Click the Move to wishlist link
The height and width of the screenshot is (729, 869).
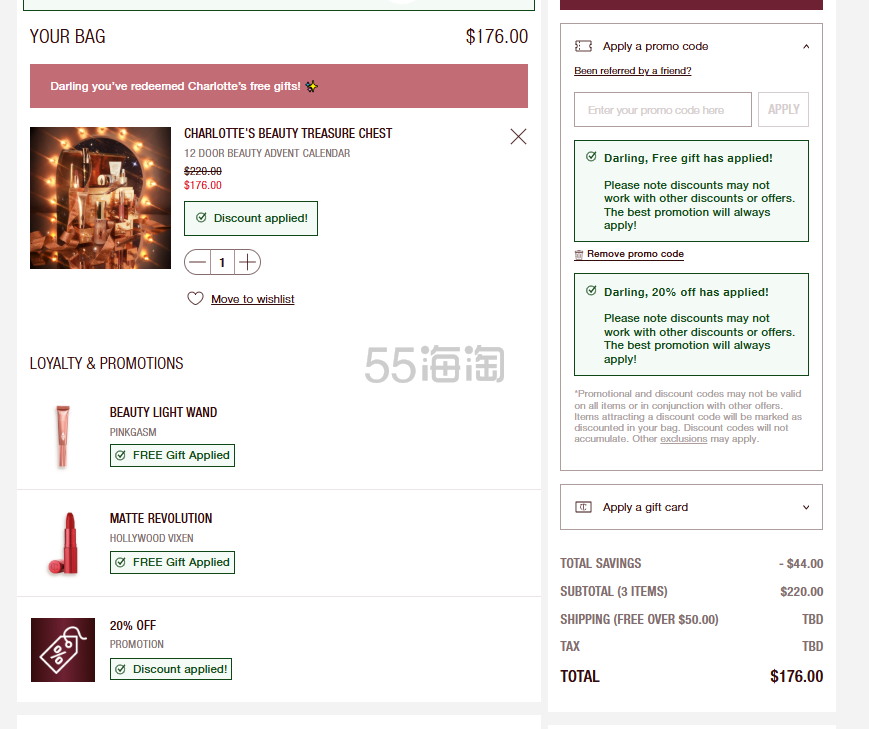click(253, 299)
